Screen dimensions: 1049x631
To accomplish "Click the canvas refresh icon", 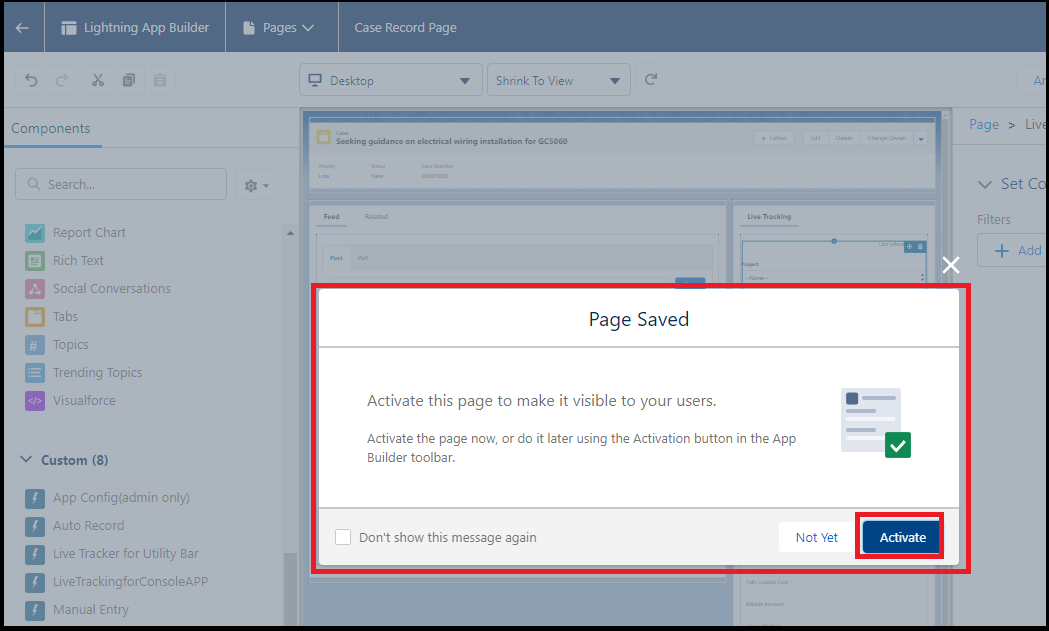I will coord(650,80).
